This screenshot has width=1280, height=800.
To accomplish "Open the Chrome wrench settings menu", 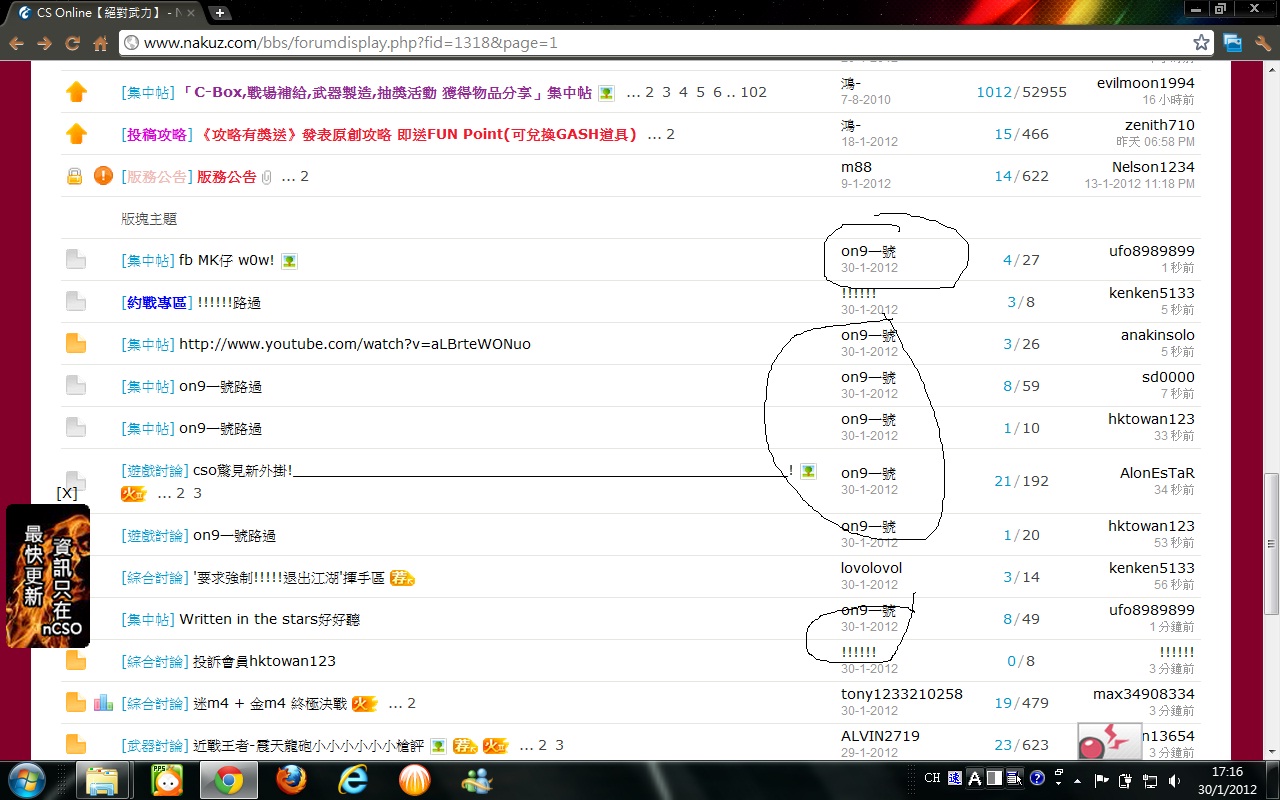I will [1262, 43].
